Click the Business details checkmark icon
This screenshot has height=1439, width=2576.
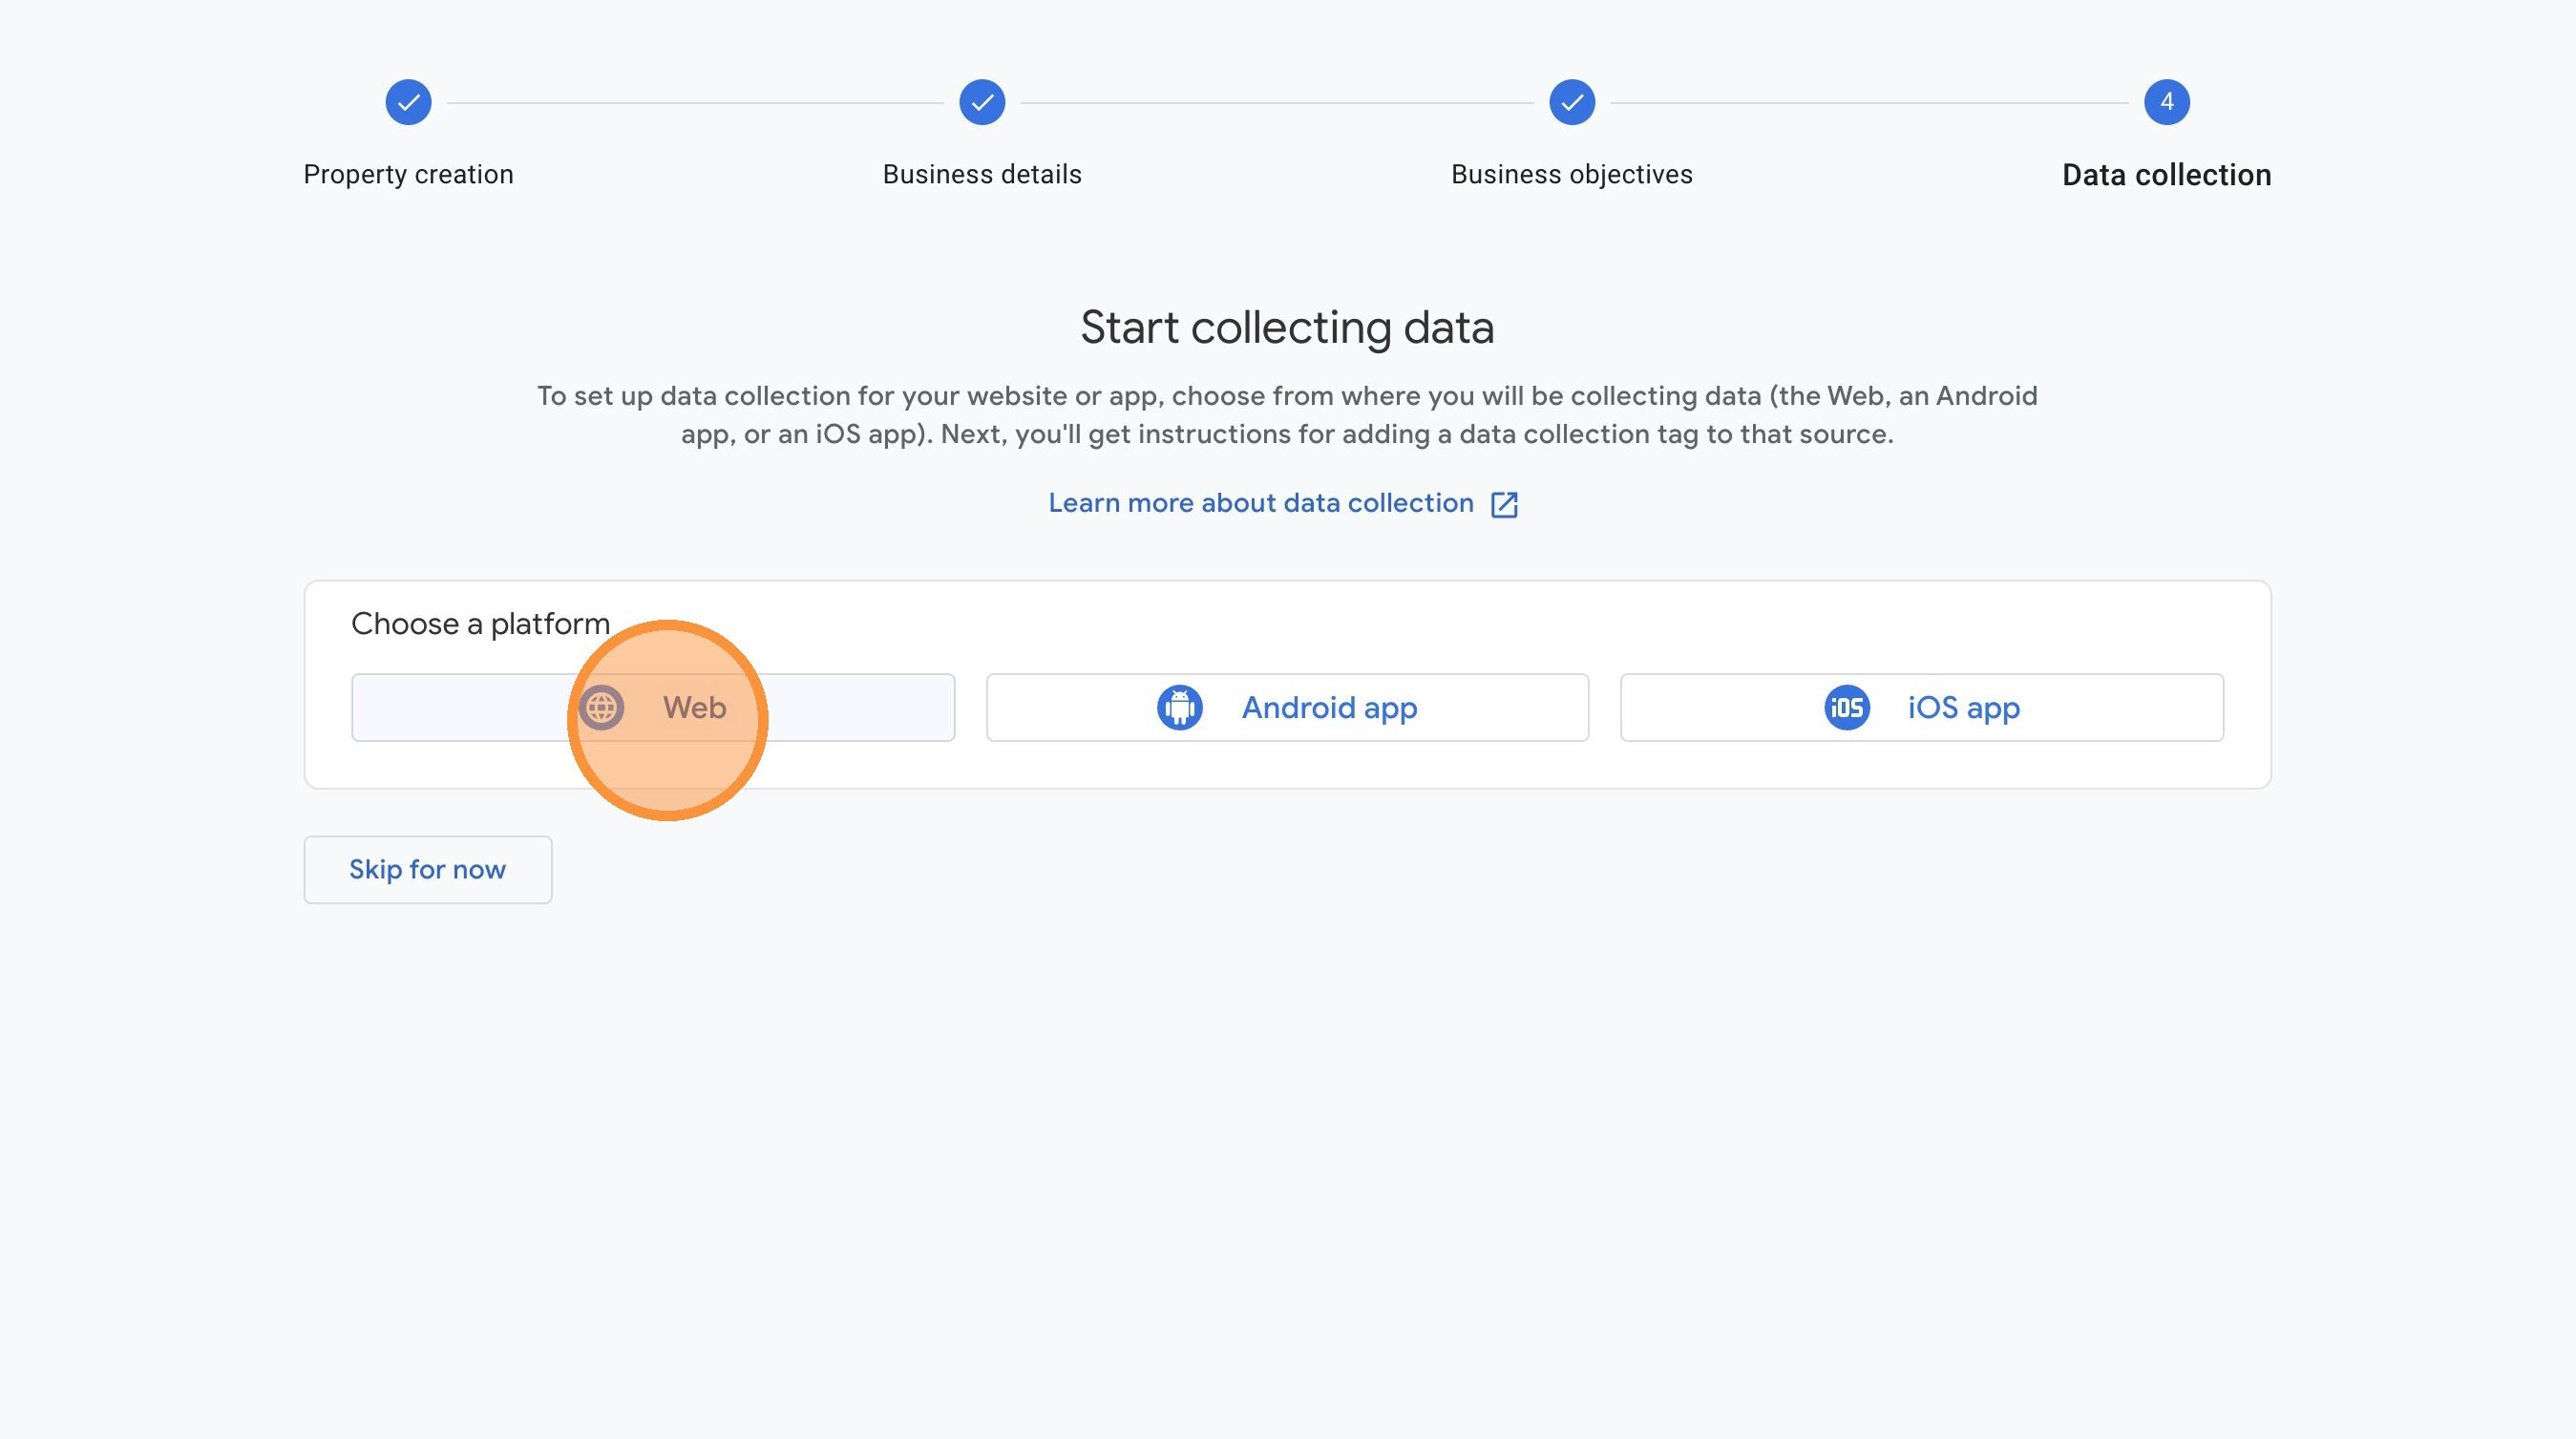982,101
